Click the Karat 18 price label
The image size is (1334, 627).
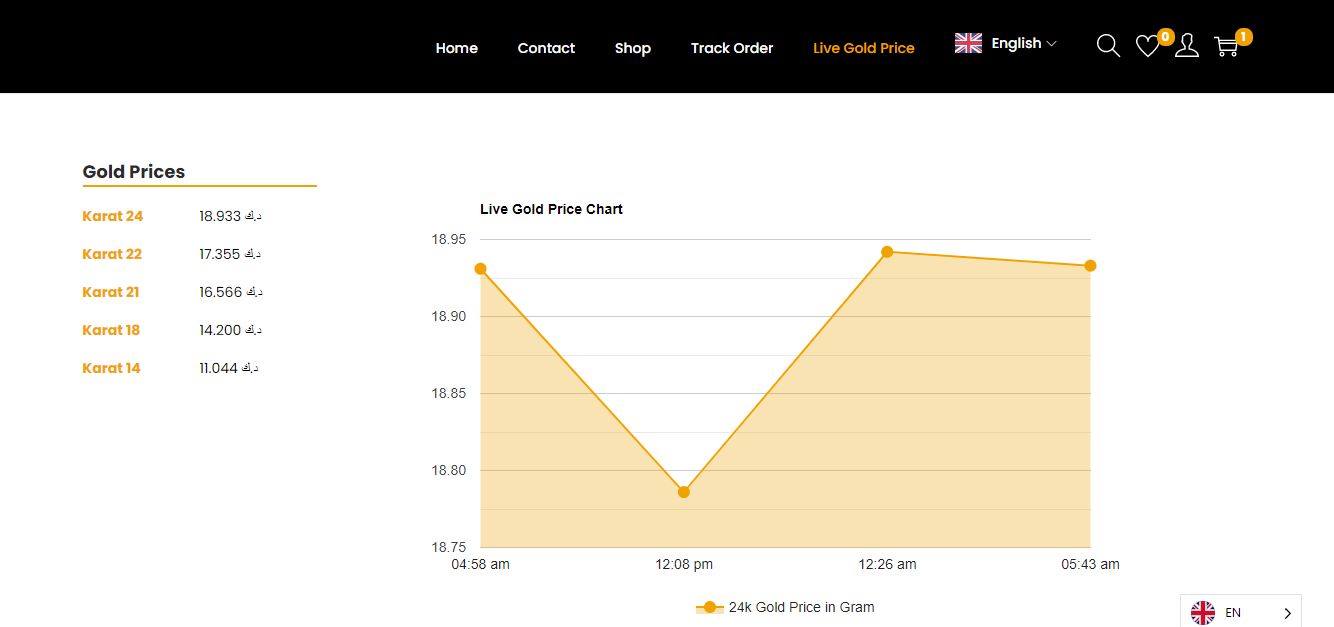[111, 330]
